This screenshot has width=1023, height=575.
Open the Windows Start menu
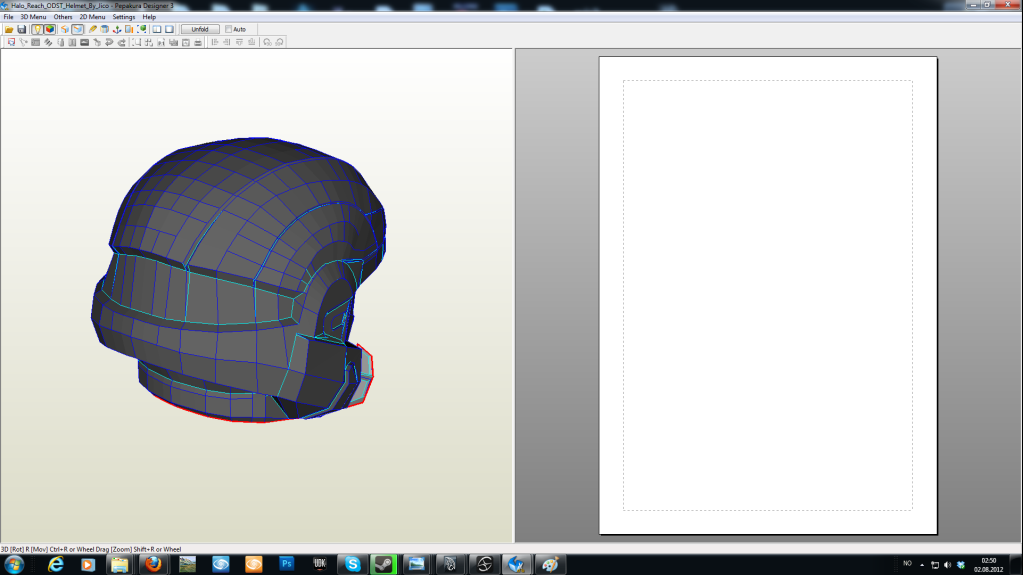[14, 565]
